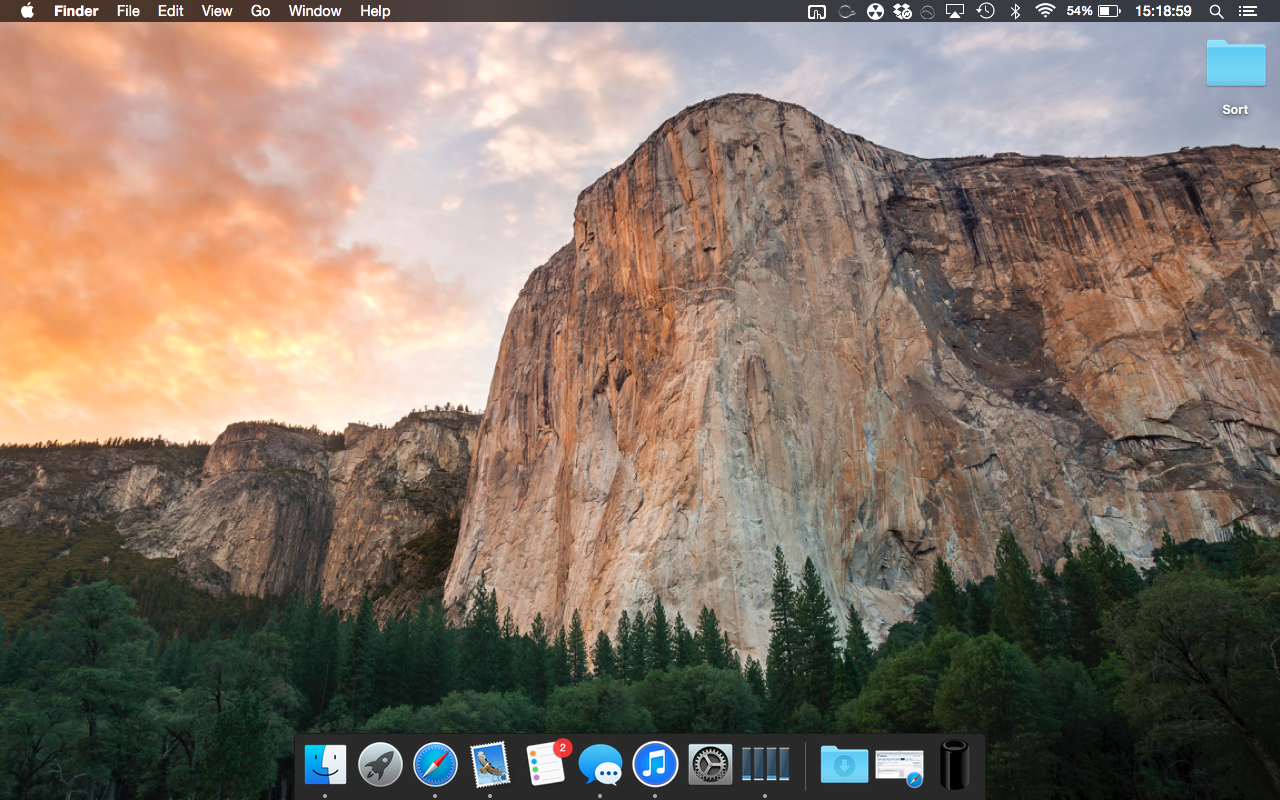Open the blue vertical bars app in Dock

click(x=765, y=765)
